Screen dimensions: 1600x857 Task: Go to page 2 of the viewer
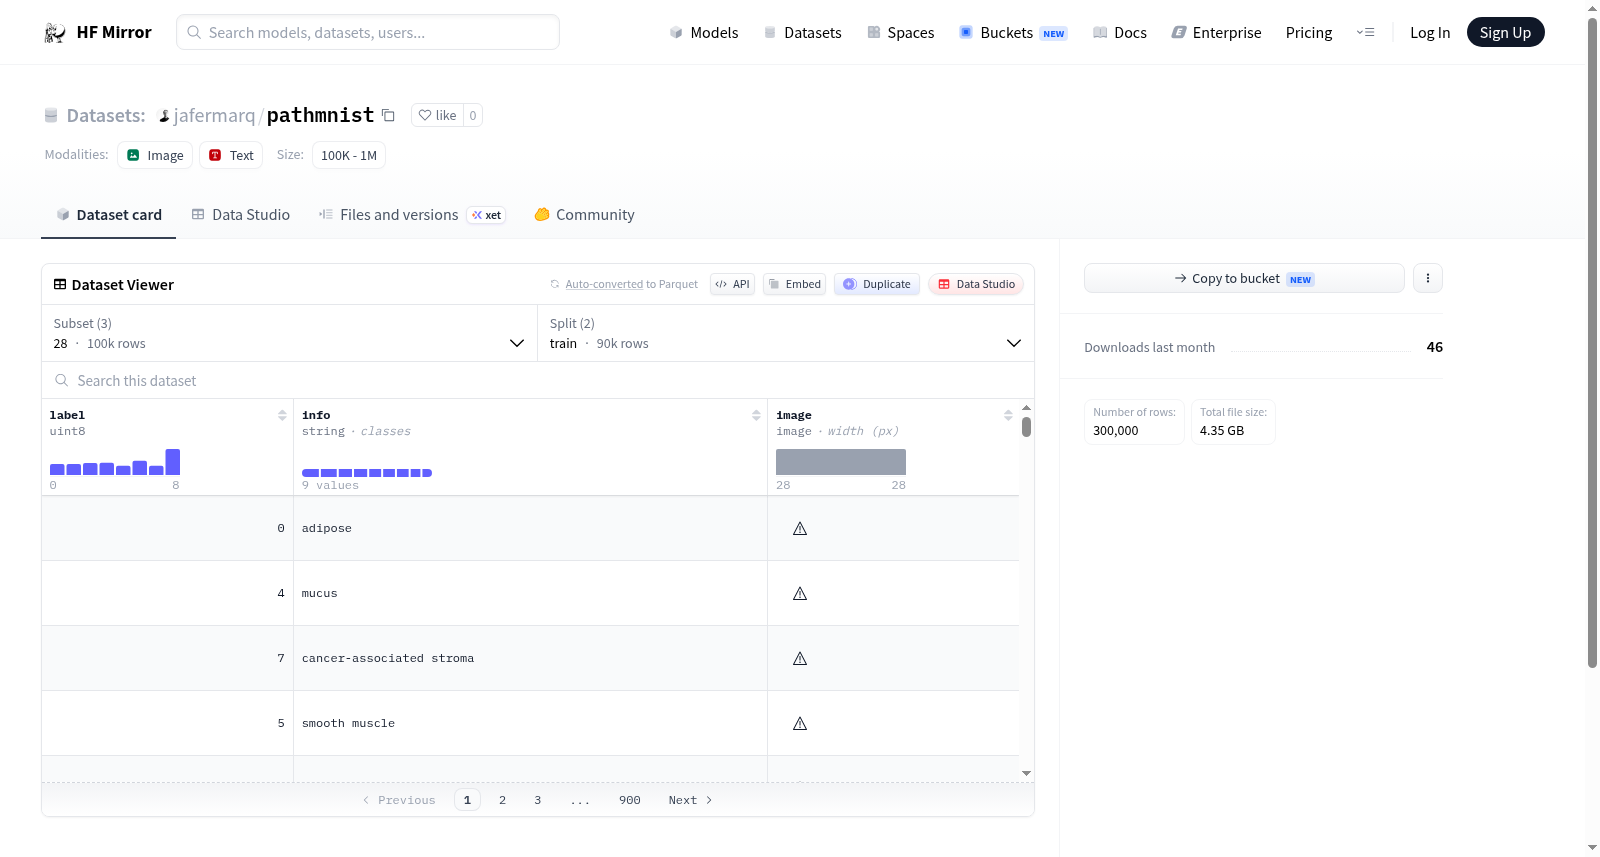(x=503, y=800)
